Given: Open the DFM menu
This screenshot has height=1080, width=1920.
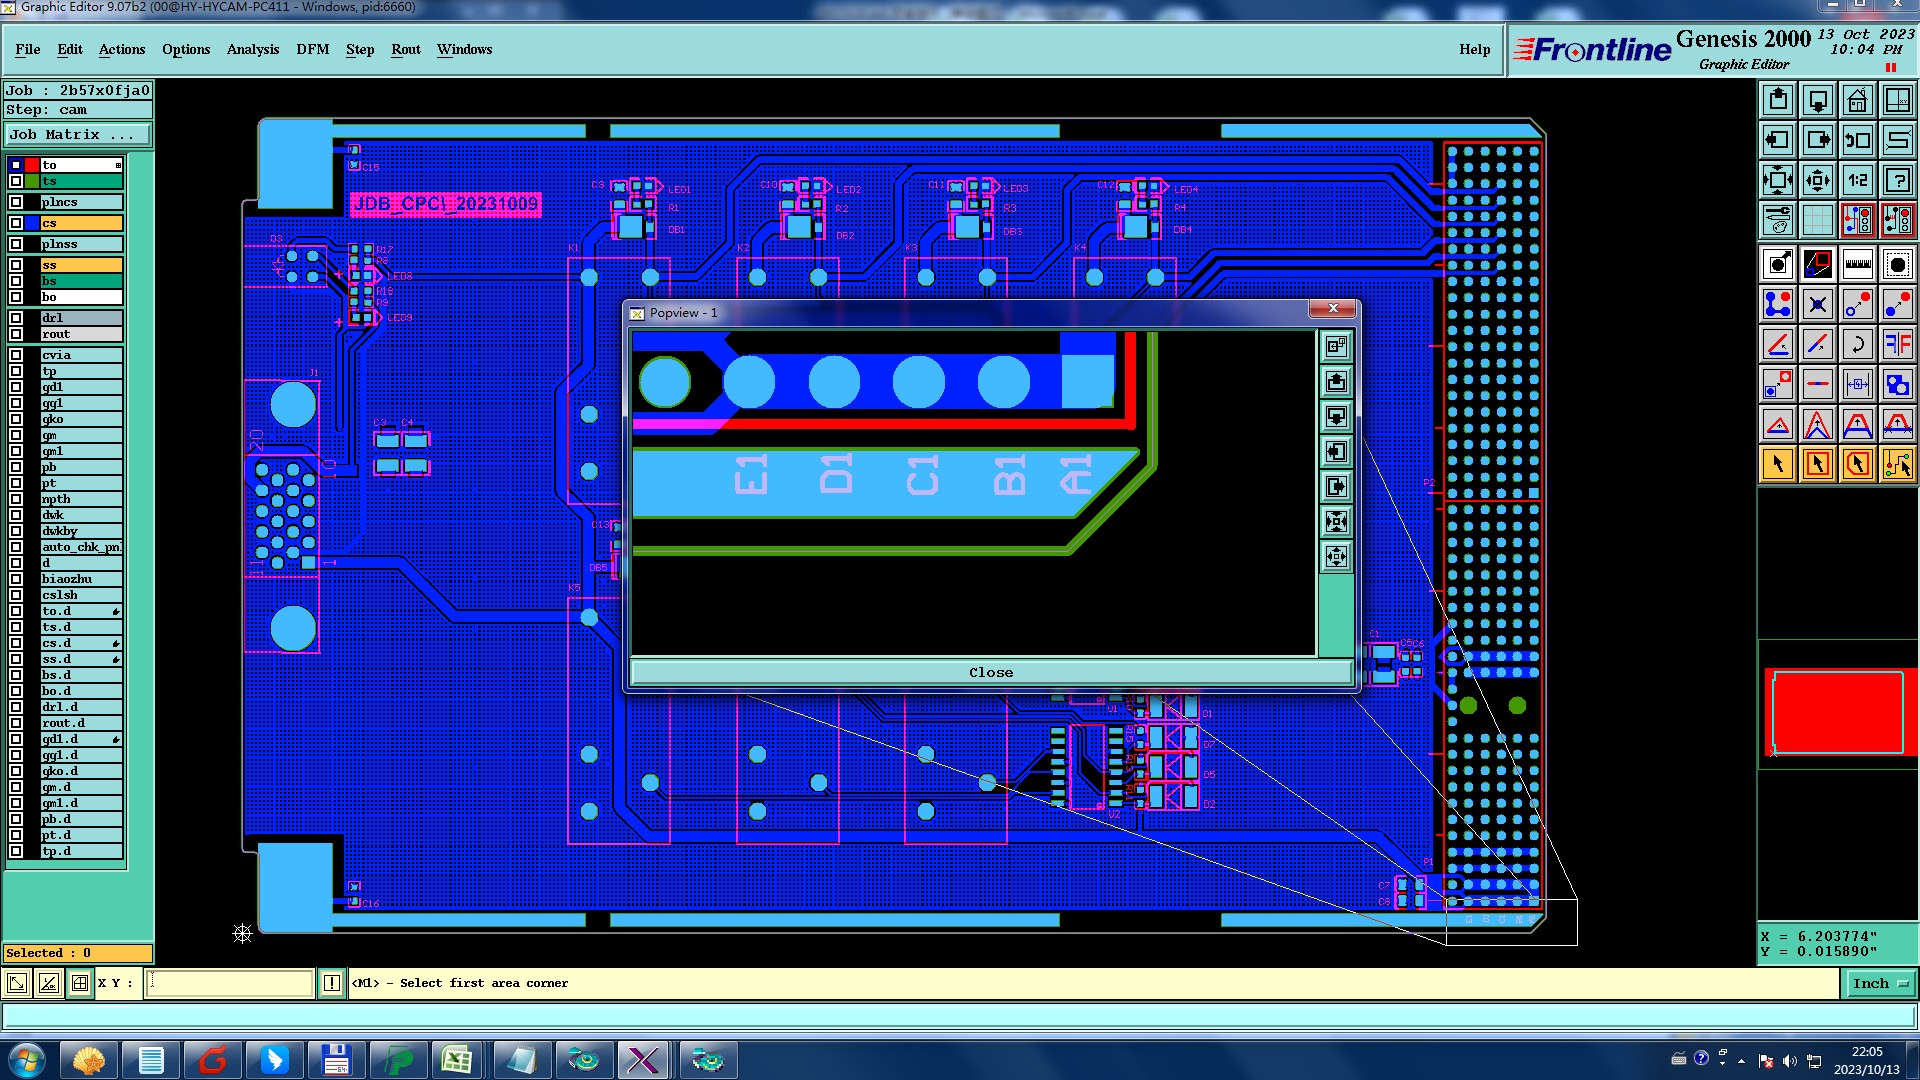Looking at the screenshot, I should [312, 49].
